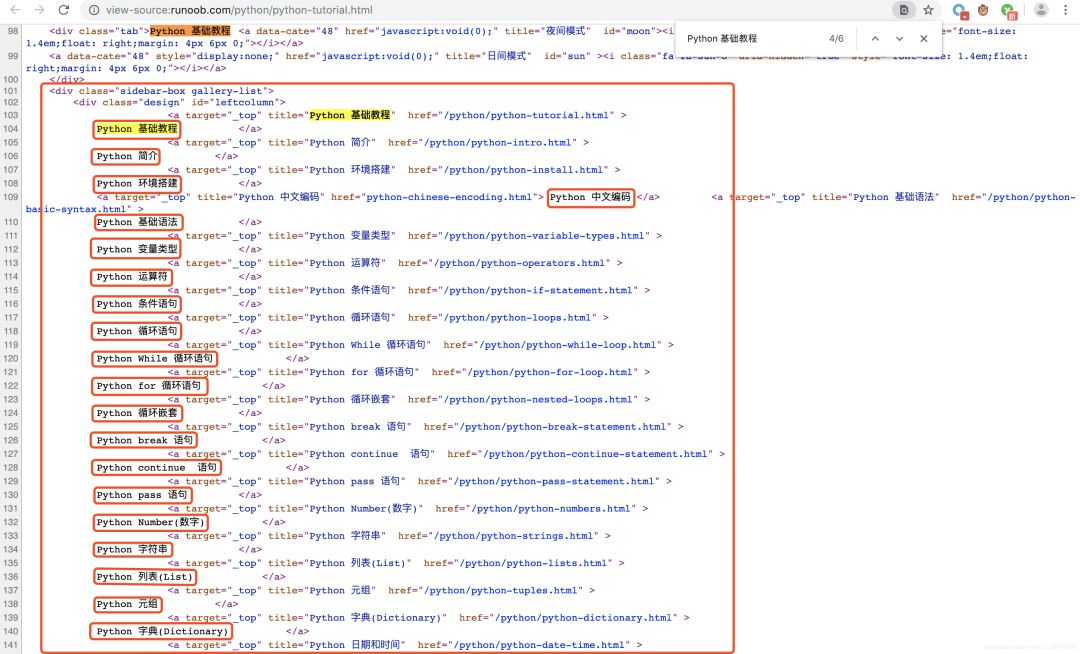The image size is (1080, 654).
Task: Click the boxed "Python 中文编码" link text on line 109
Action: [x=590, y=197]
